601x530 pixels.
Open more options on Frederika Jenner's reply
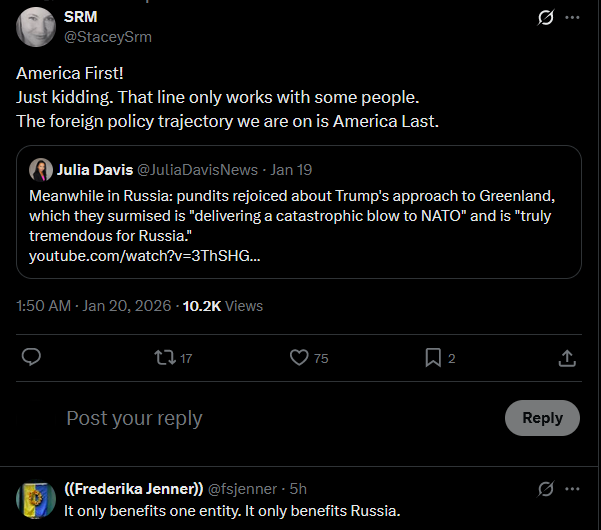(x=572, y=489)
